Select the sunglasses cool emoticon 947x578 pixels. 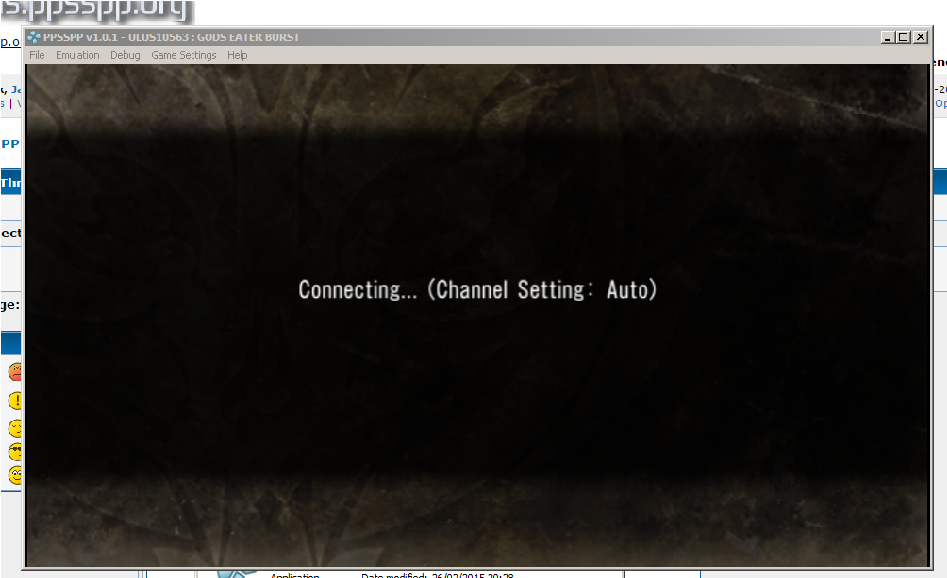(15, 451)
